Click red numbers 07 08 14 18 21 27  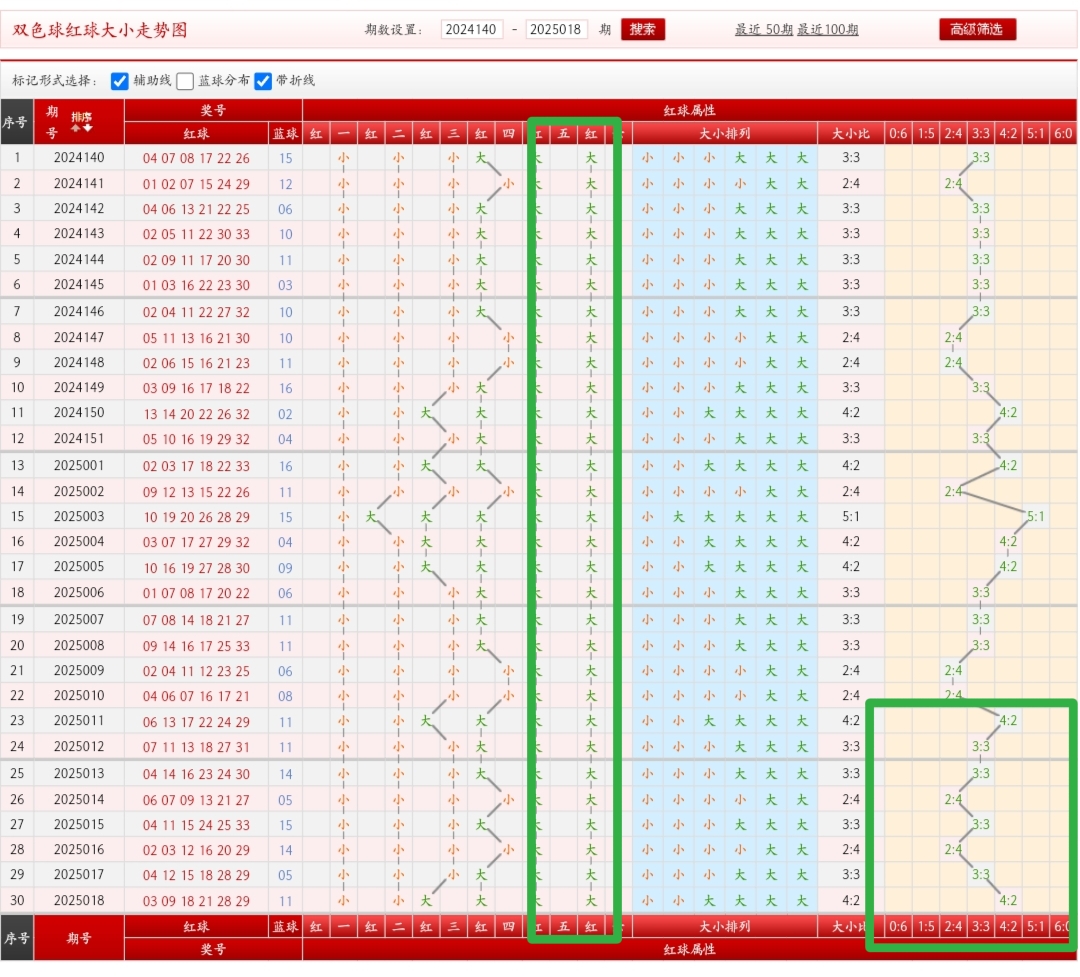coord(196,620)
